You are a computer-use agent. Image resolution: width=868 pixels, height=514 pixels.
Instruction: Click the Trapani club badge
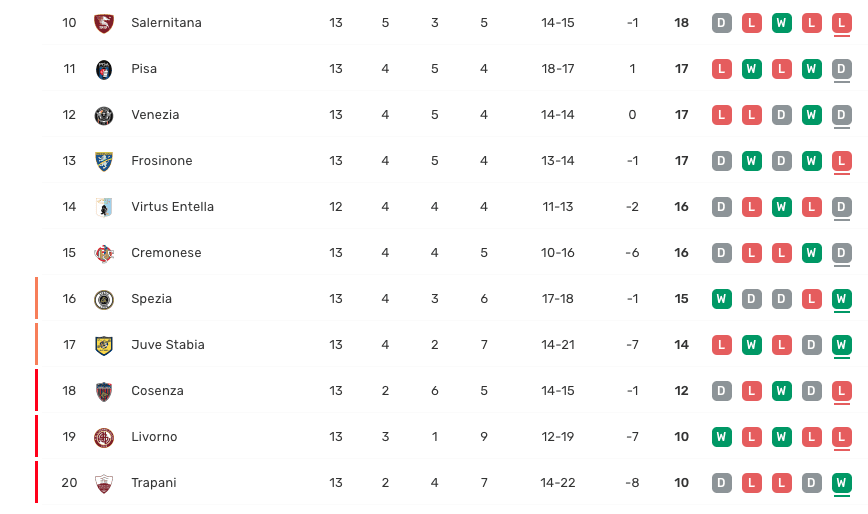click(104, 483)
